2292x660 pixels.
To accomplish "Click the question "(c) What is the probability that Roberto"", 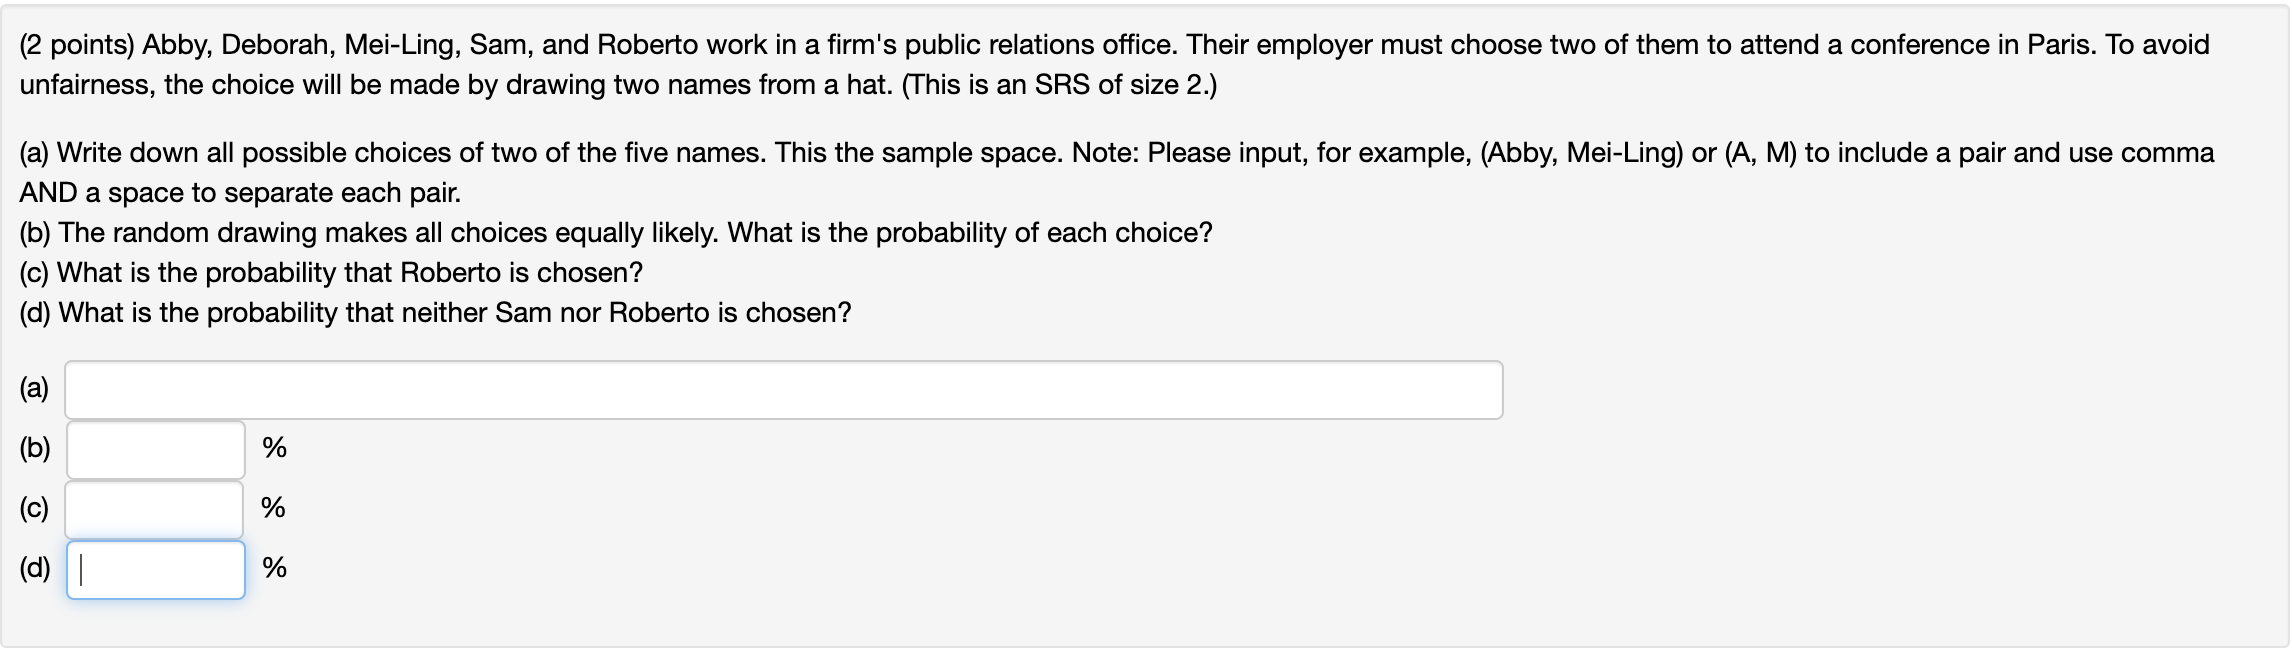I will 331,273.
